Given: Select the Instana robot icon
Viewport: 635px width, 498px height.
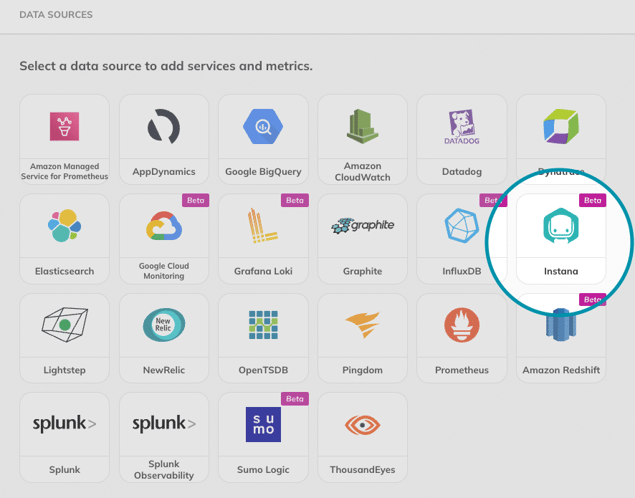Looking at the screenshot, I should pyautogui.click(x=561, y=226).
